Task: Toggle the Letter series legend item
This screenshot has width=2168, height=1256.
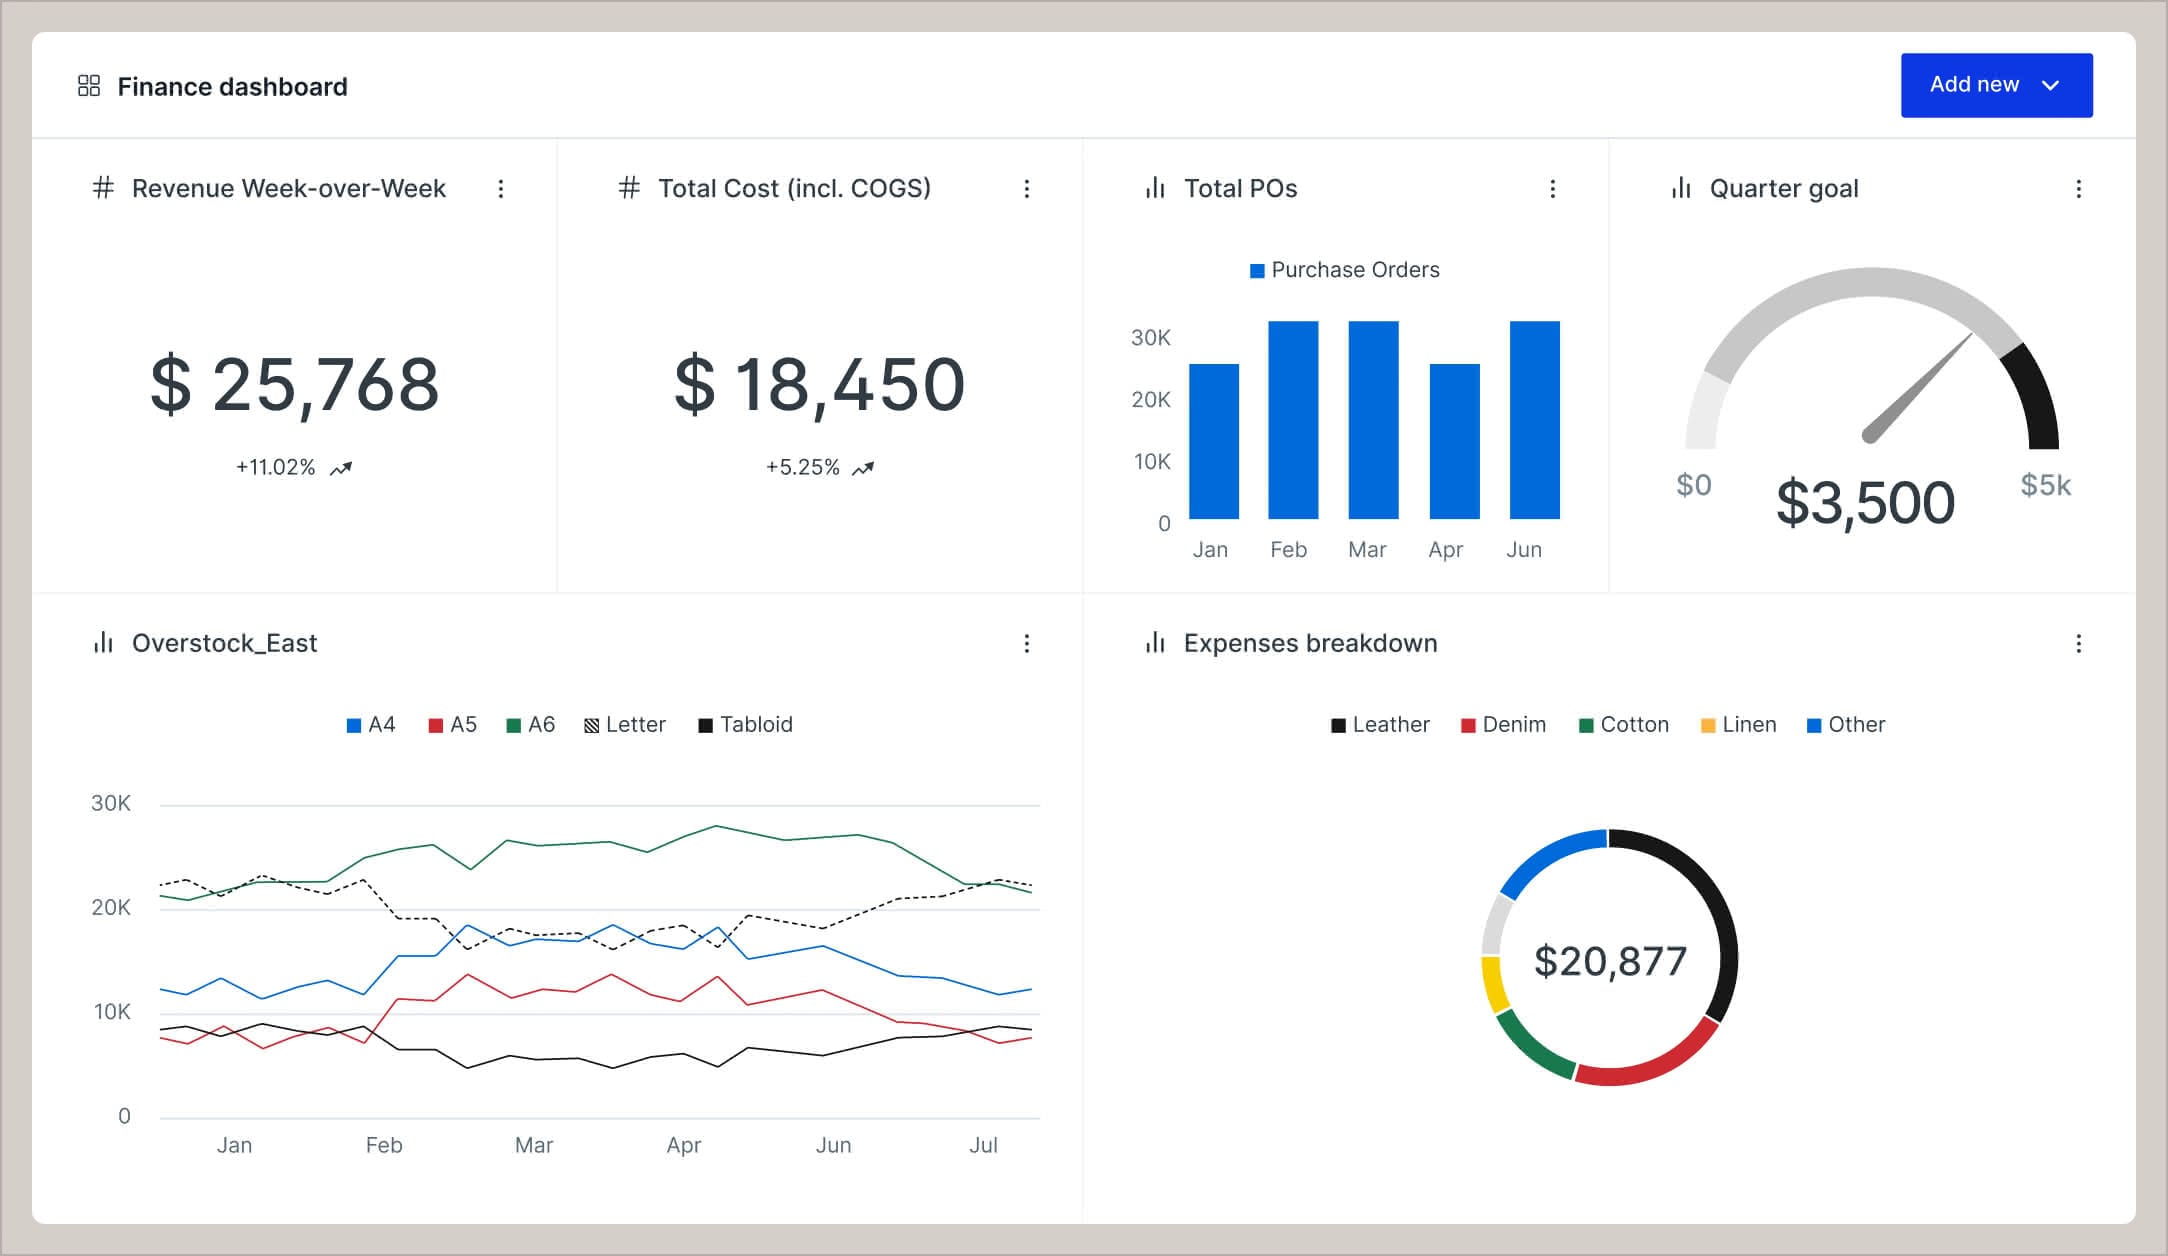Action: [625, 725]
